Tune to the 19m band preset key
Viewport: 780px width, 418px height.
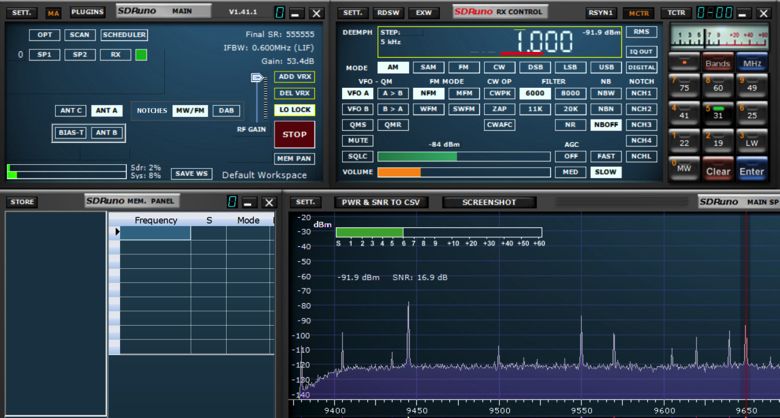click(718, 140)
